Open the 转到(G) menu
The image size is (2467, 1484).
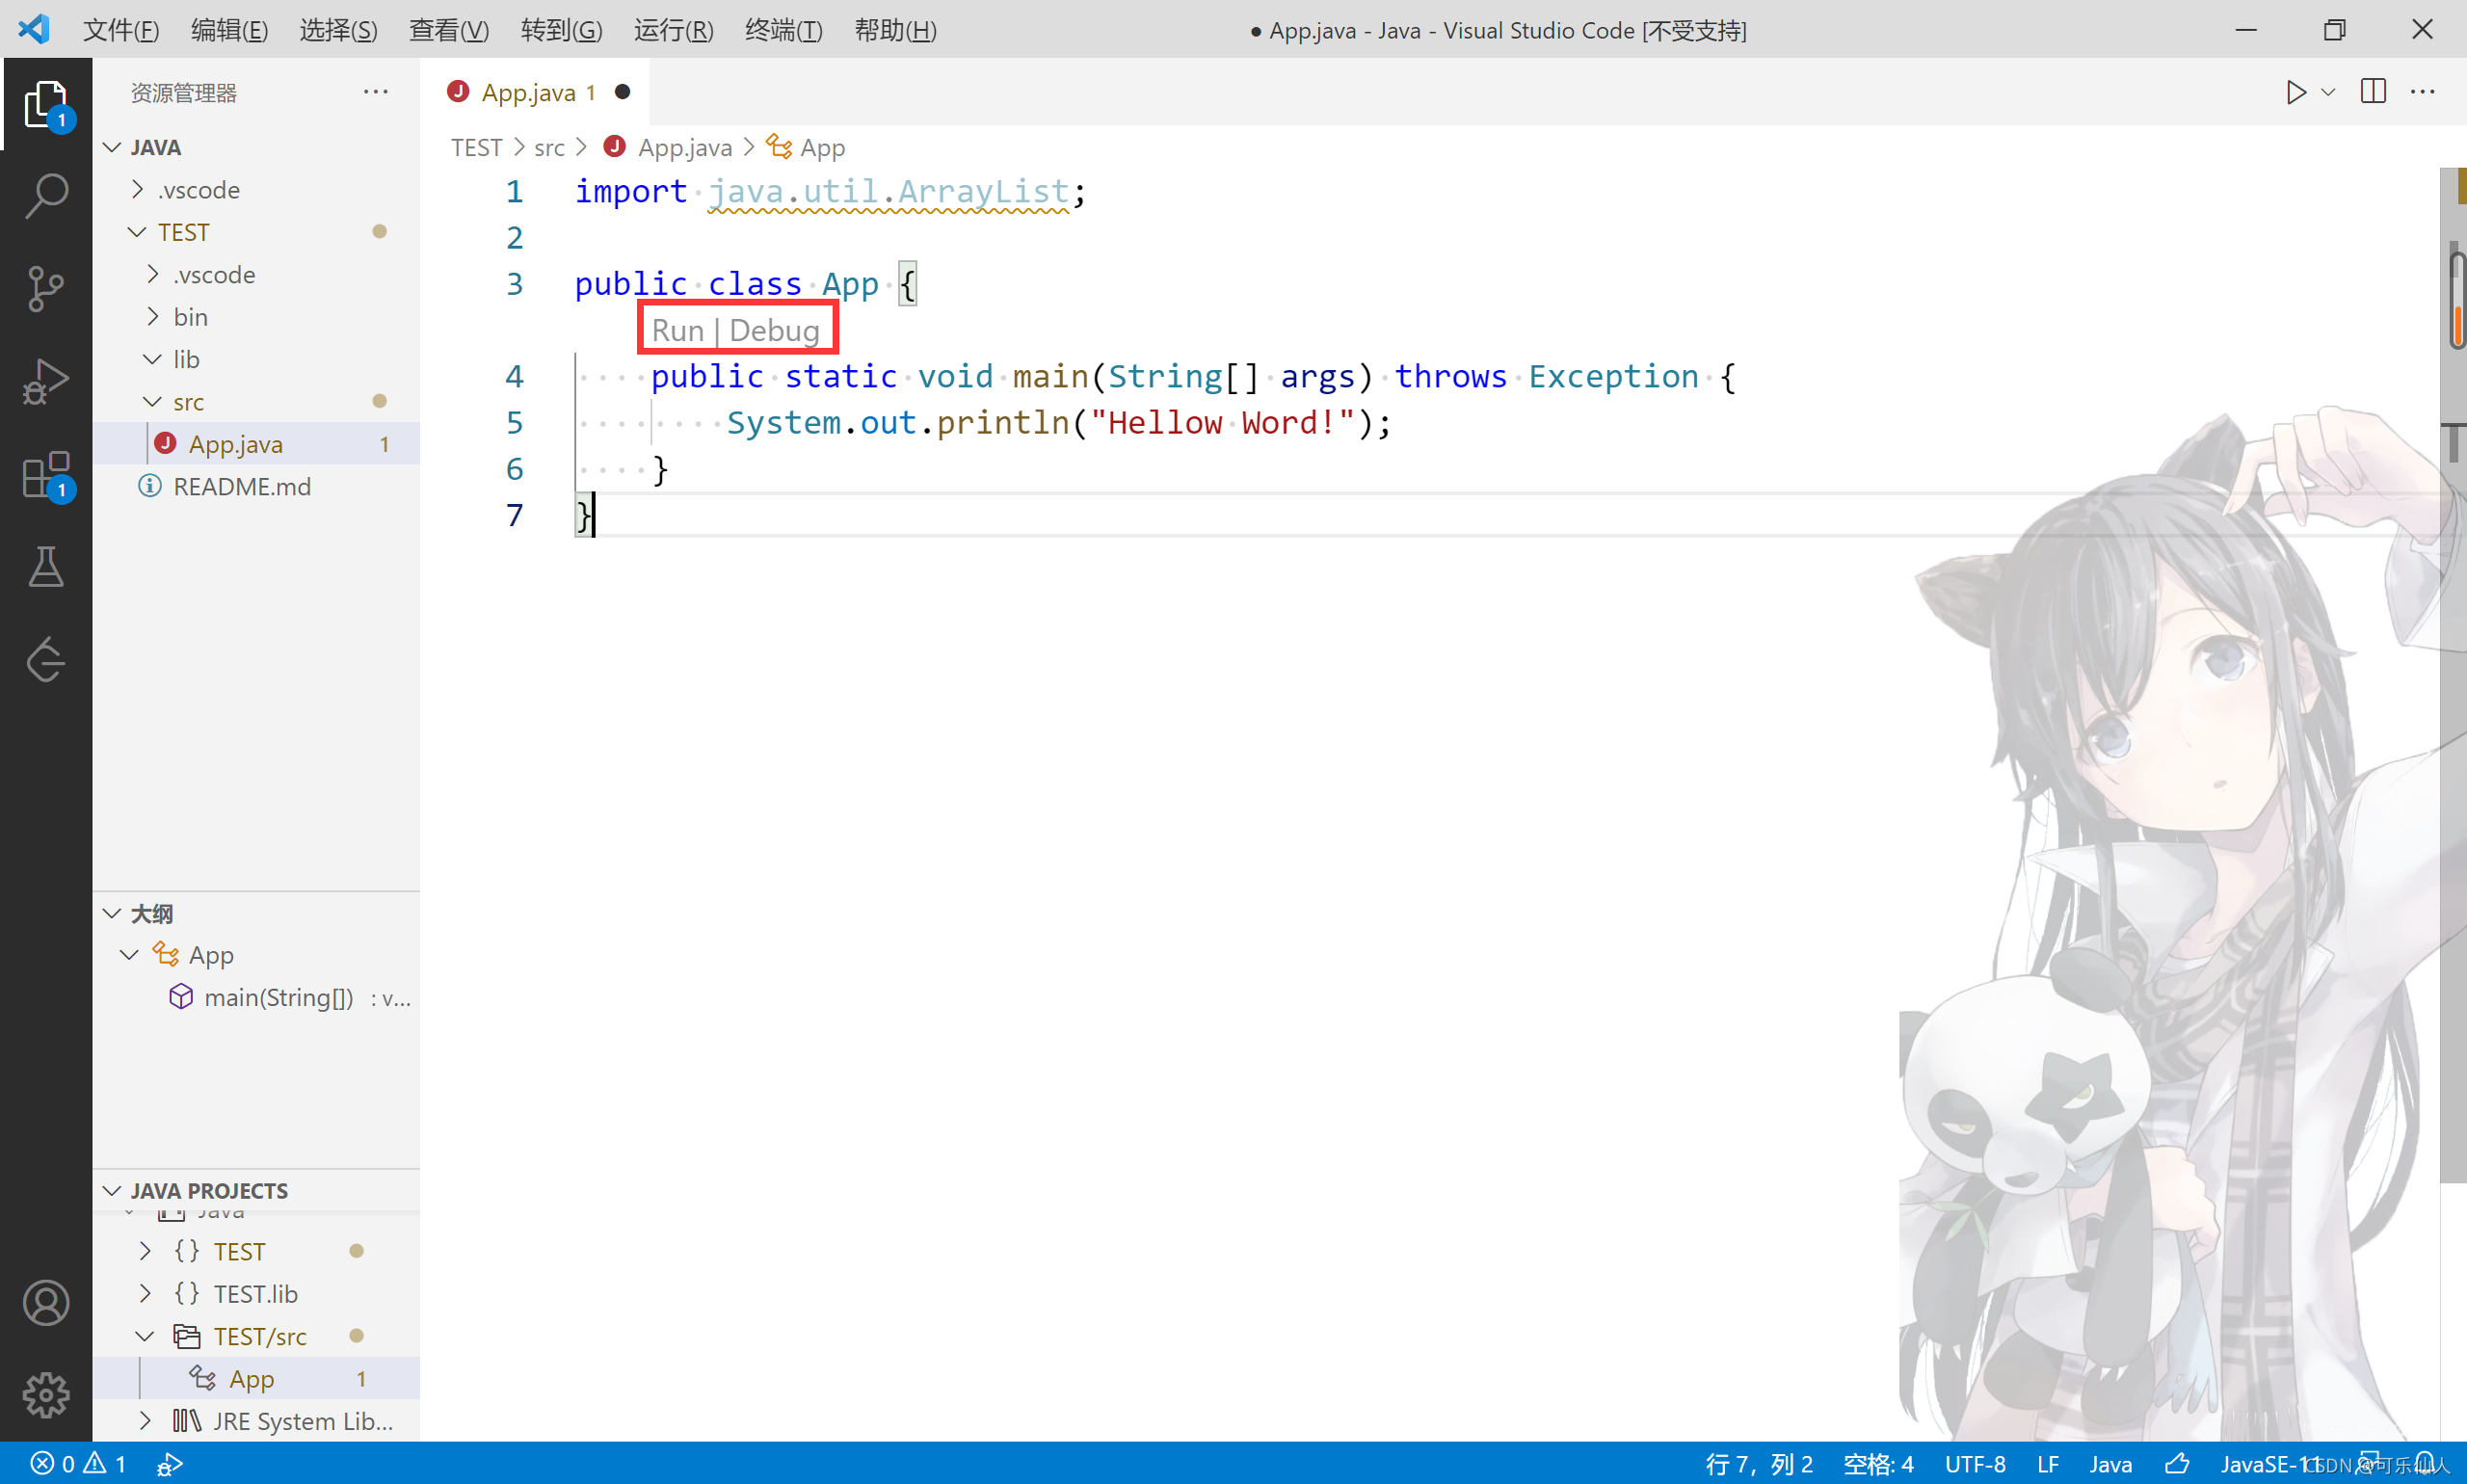click(562, 30)
